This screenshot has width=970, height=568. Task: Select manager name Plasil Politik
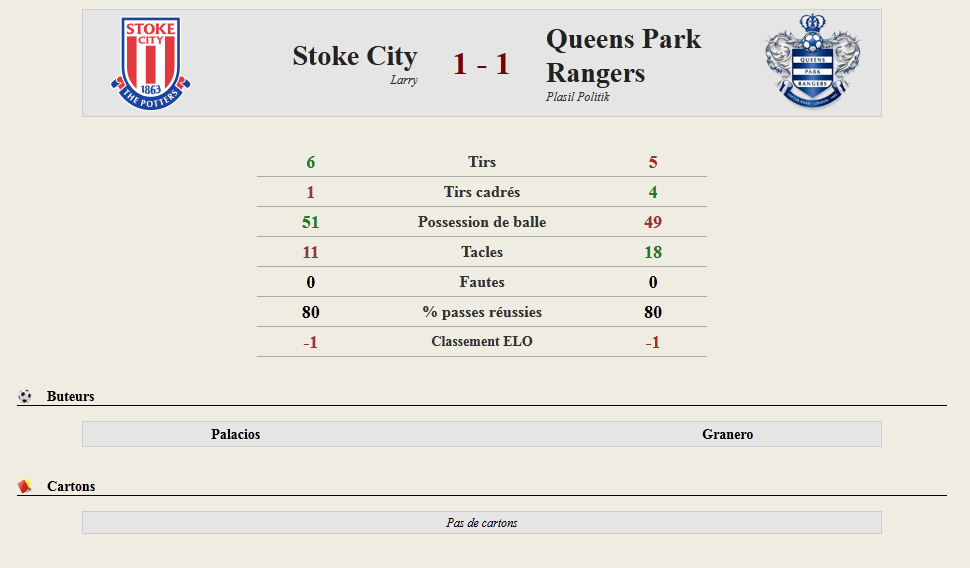[577, 97]
